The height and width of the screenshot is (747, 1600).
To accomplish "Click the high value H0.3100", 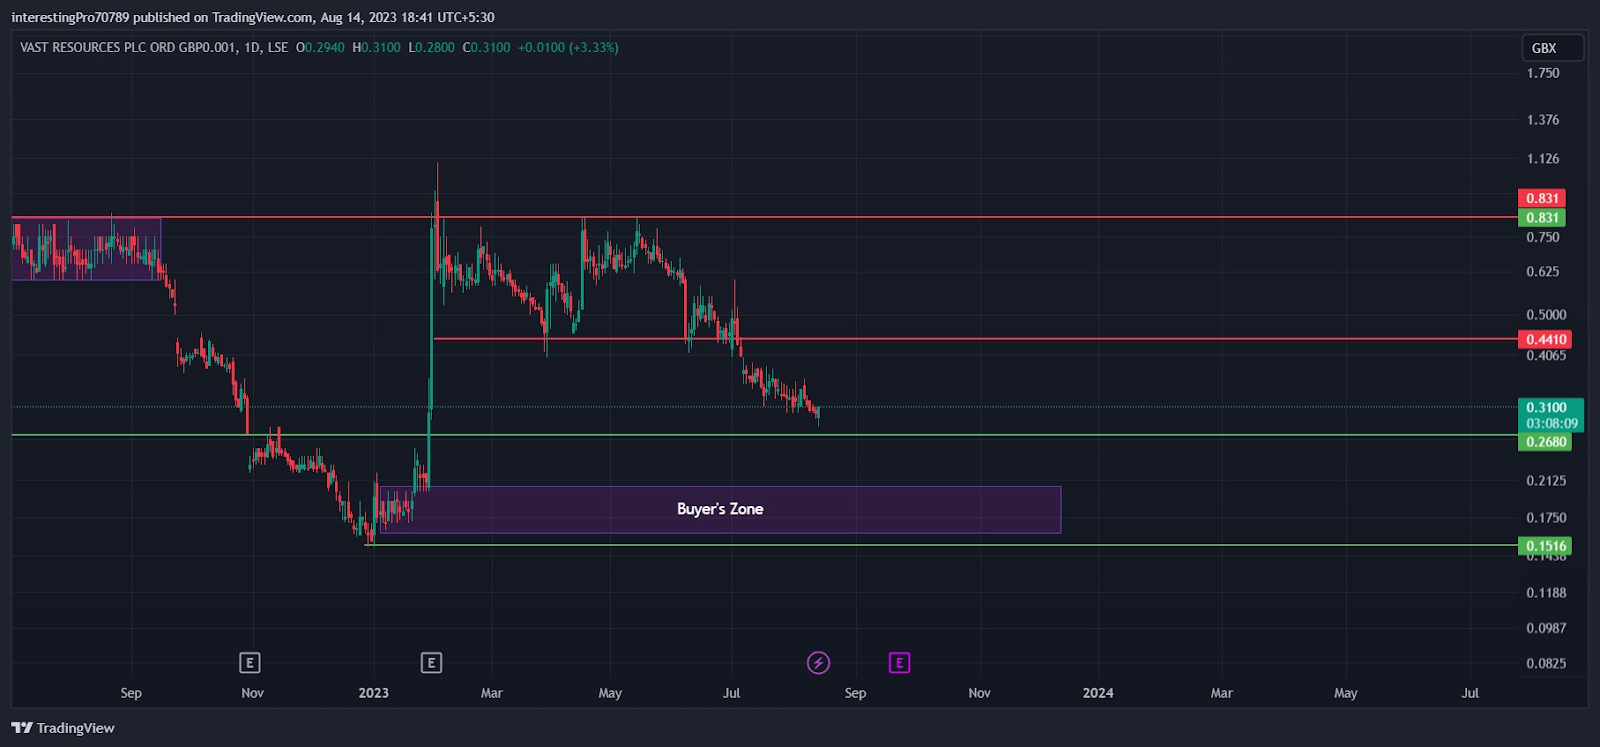I will click(x=376, y=47).
